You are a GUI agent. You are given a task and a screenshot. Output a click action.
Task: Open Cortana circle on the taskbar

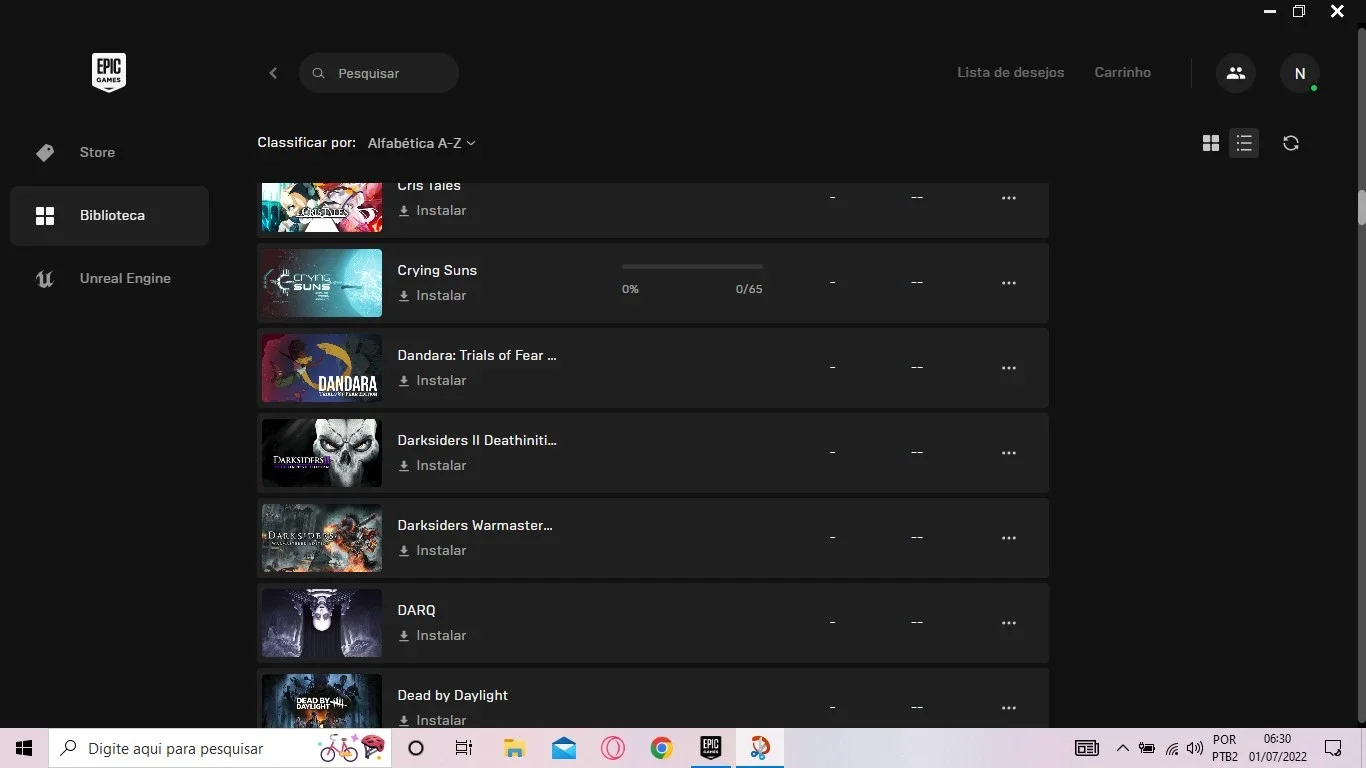click(x=416, y=748)
